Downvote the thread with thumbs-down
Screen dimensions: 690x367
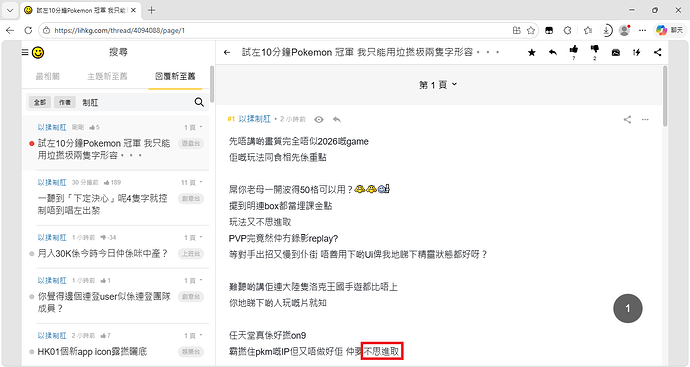[x=595, y=49]
